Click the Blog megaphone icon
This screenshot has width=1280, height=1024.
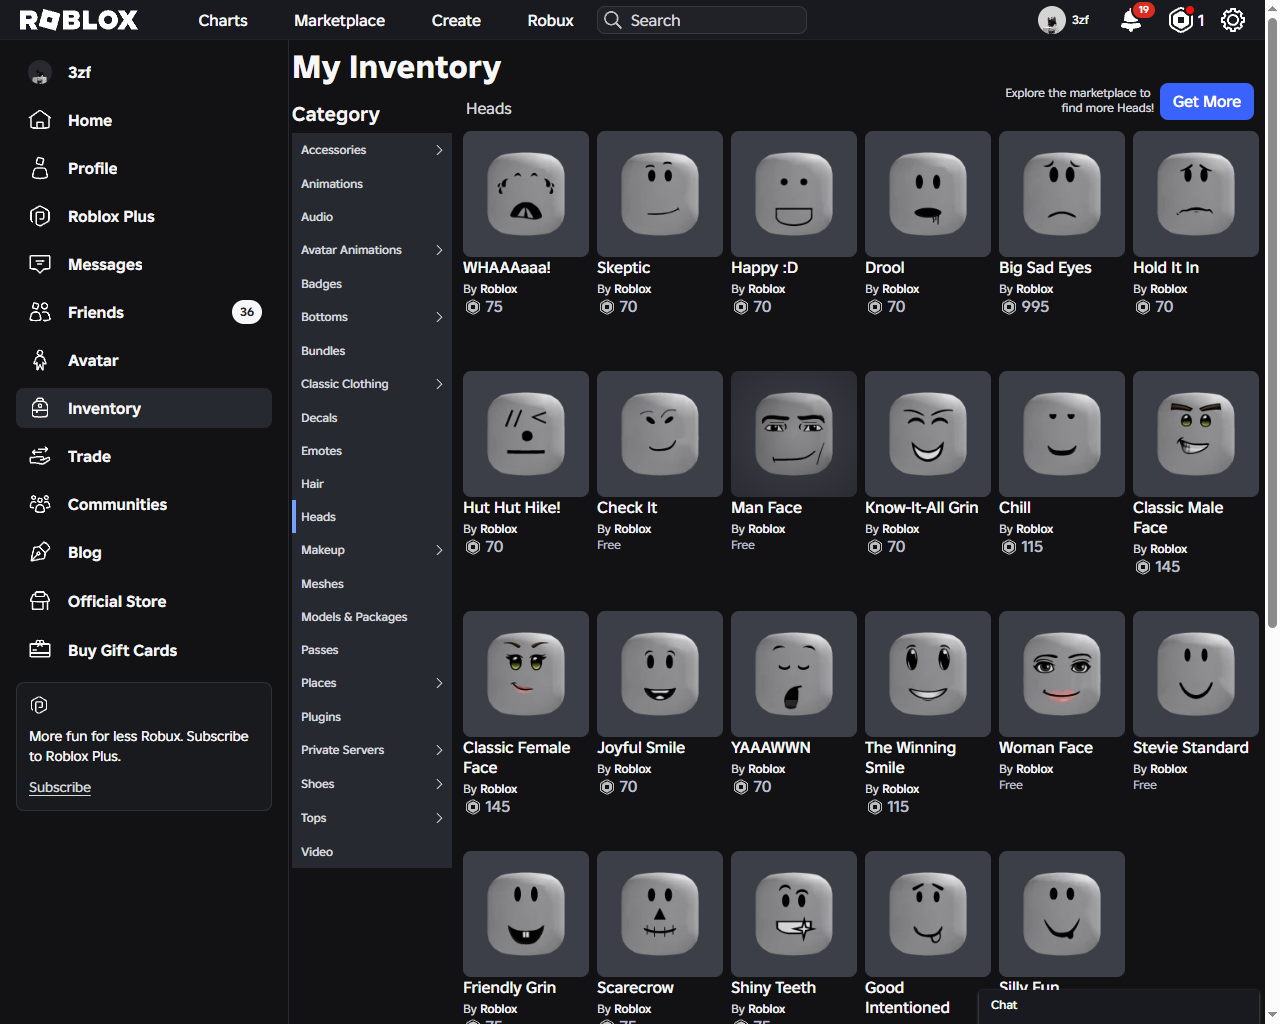pos(40,552)
